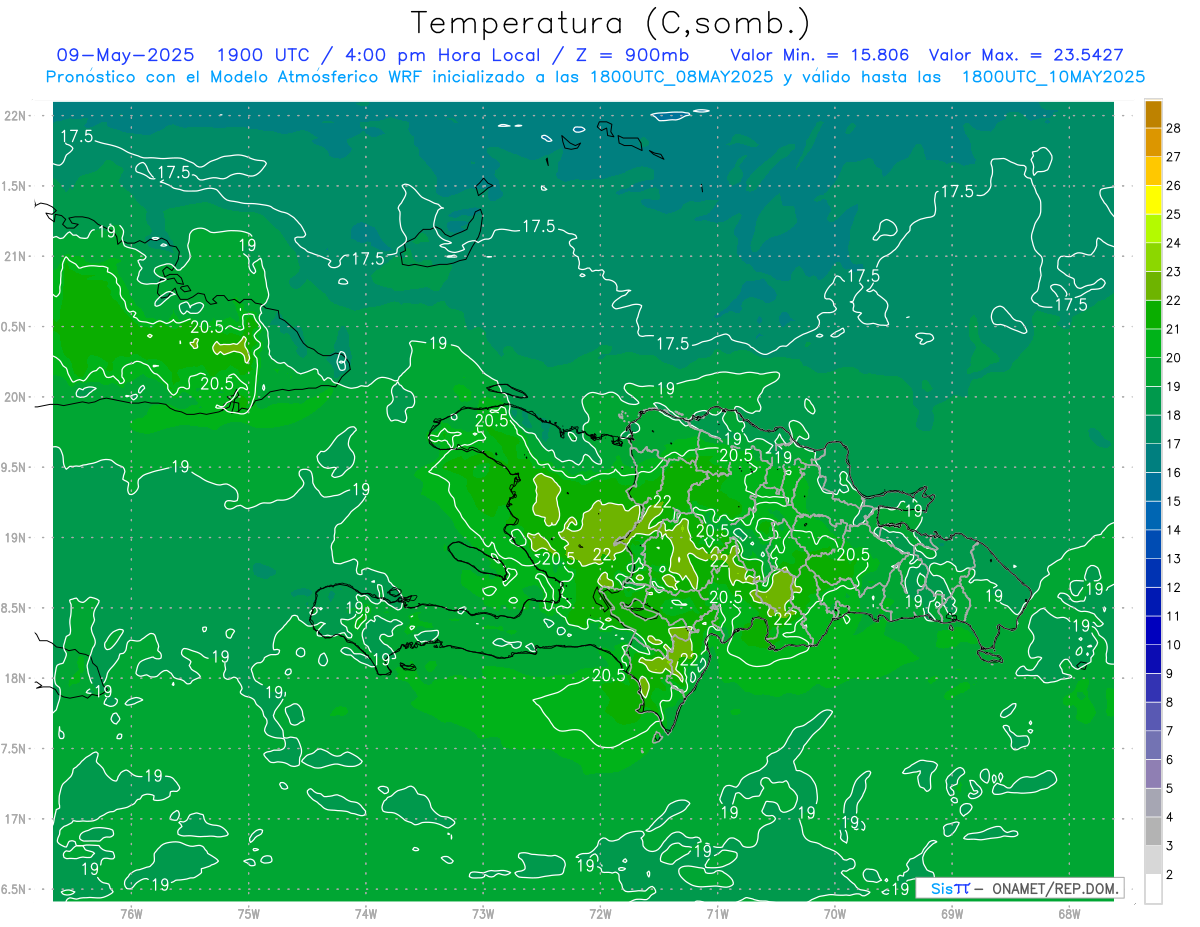Click color scale value "11"
The width and height of the screenshot is (1200, 927).
coord(1174,616)
